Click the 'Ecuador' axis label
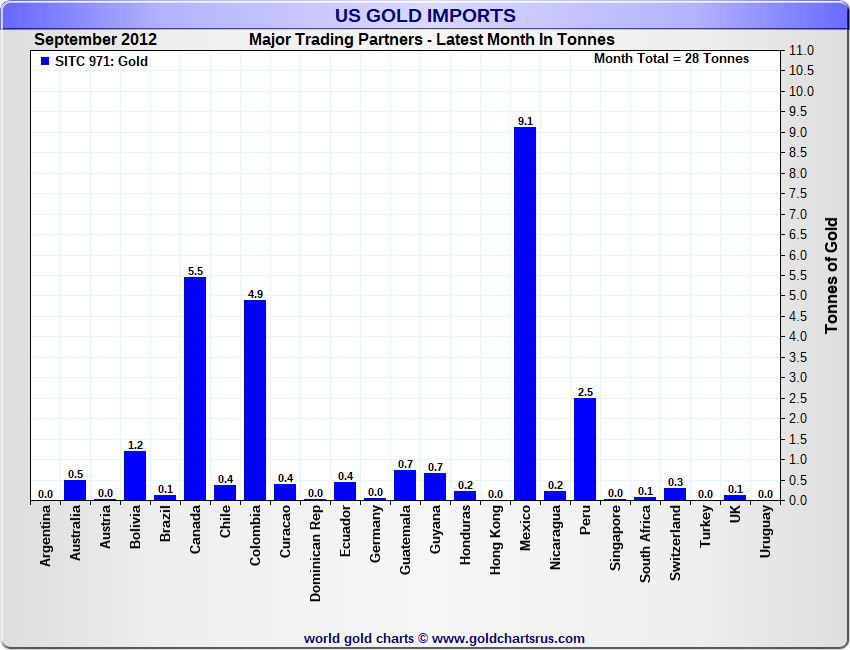The width and height of the screenshot is (850, 650). [345, 531]
